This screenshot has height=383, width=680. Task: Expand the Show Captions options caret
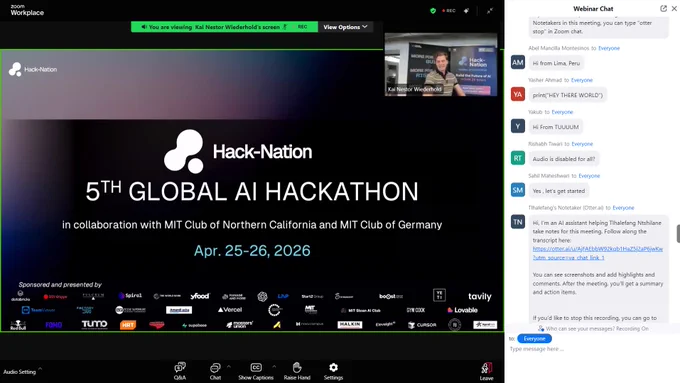pyautogui.click(x=274, y=367)
